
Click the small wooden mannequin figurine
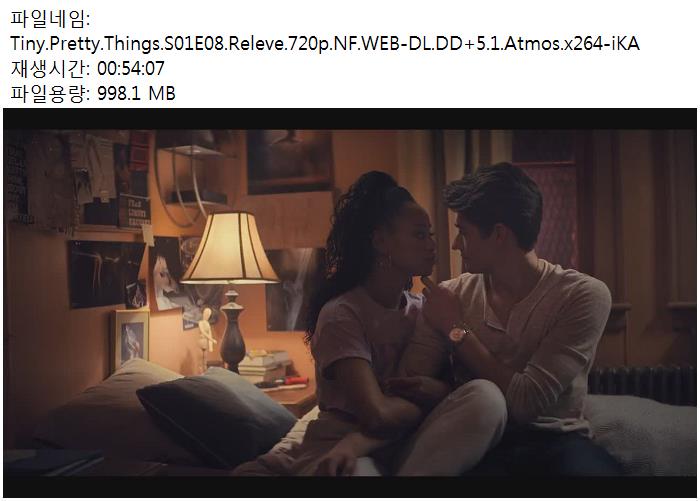[x=206, y=333]
